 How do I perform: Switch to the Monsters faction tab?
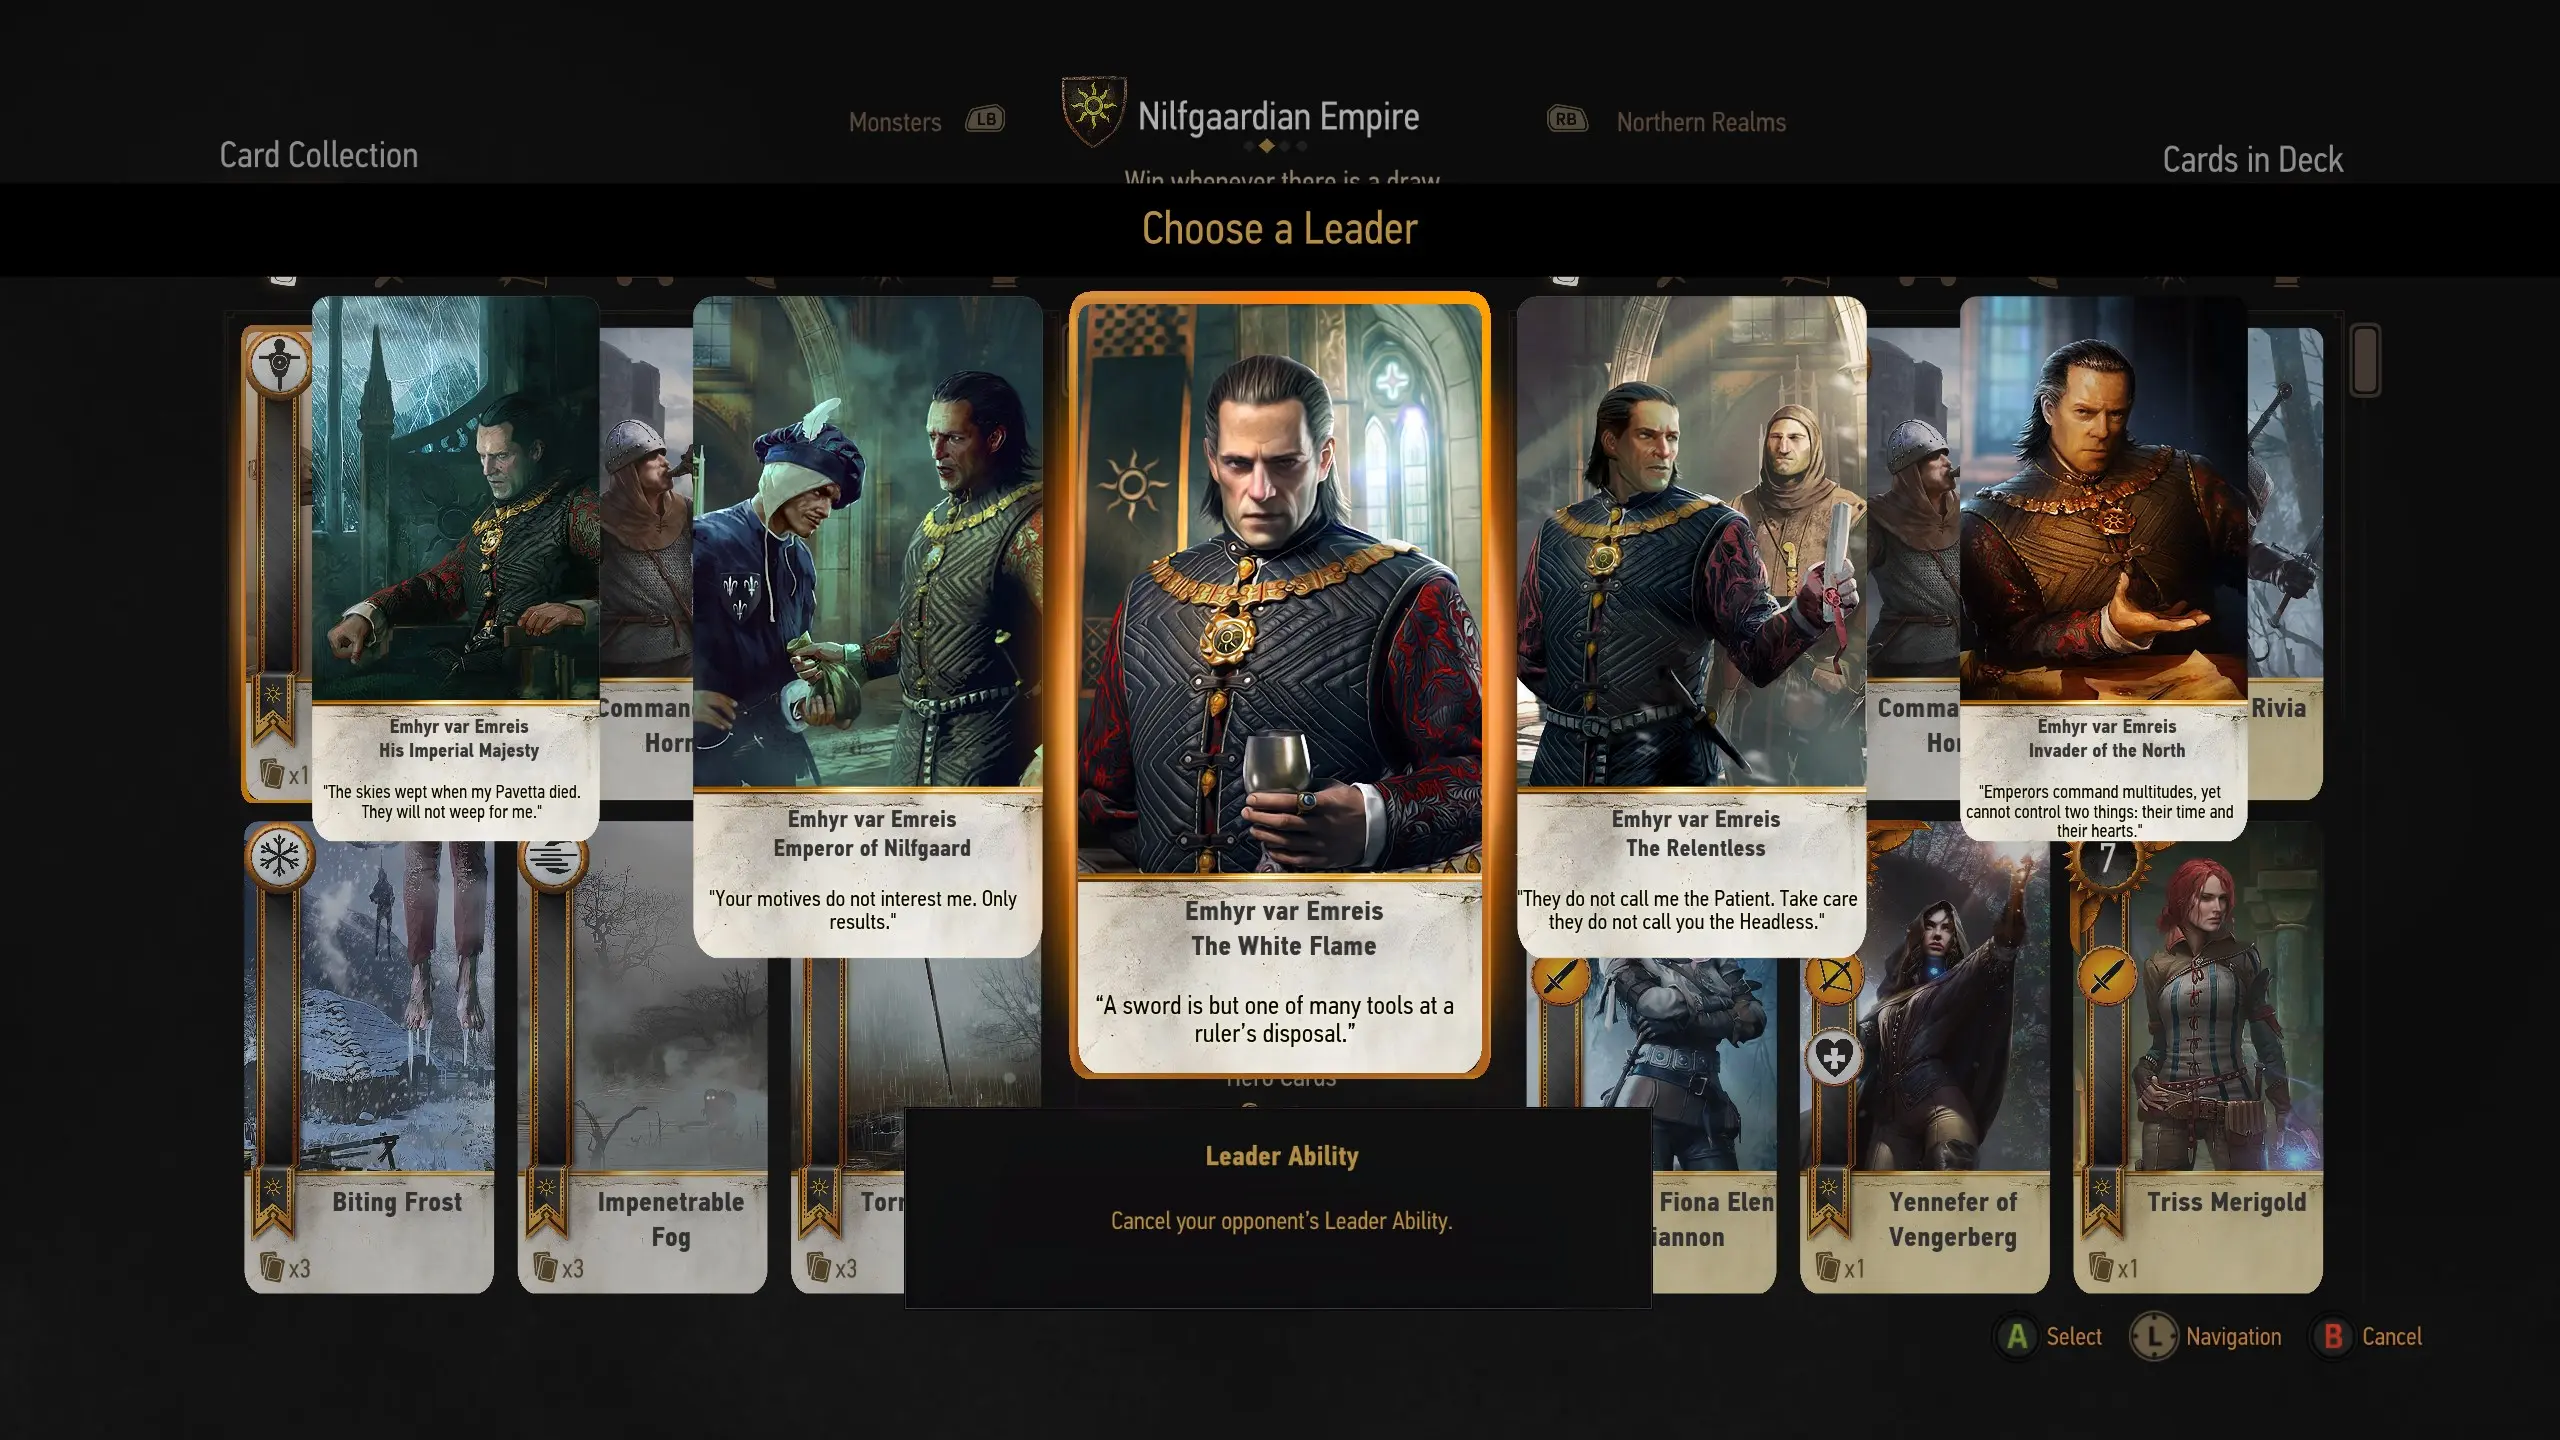[x=895, y=122]
